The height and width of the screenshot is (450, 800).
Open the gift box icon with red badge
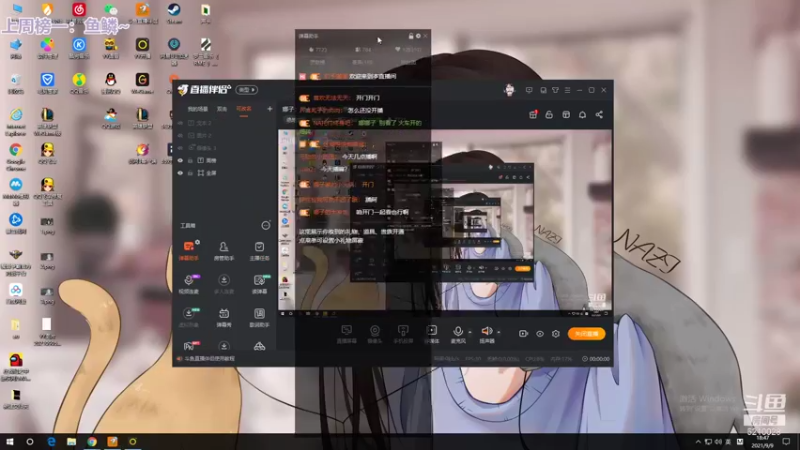[533, 114]
